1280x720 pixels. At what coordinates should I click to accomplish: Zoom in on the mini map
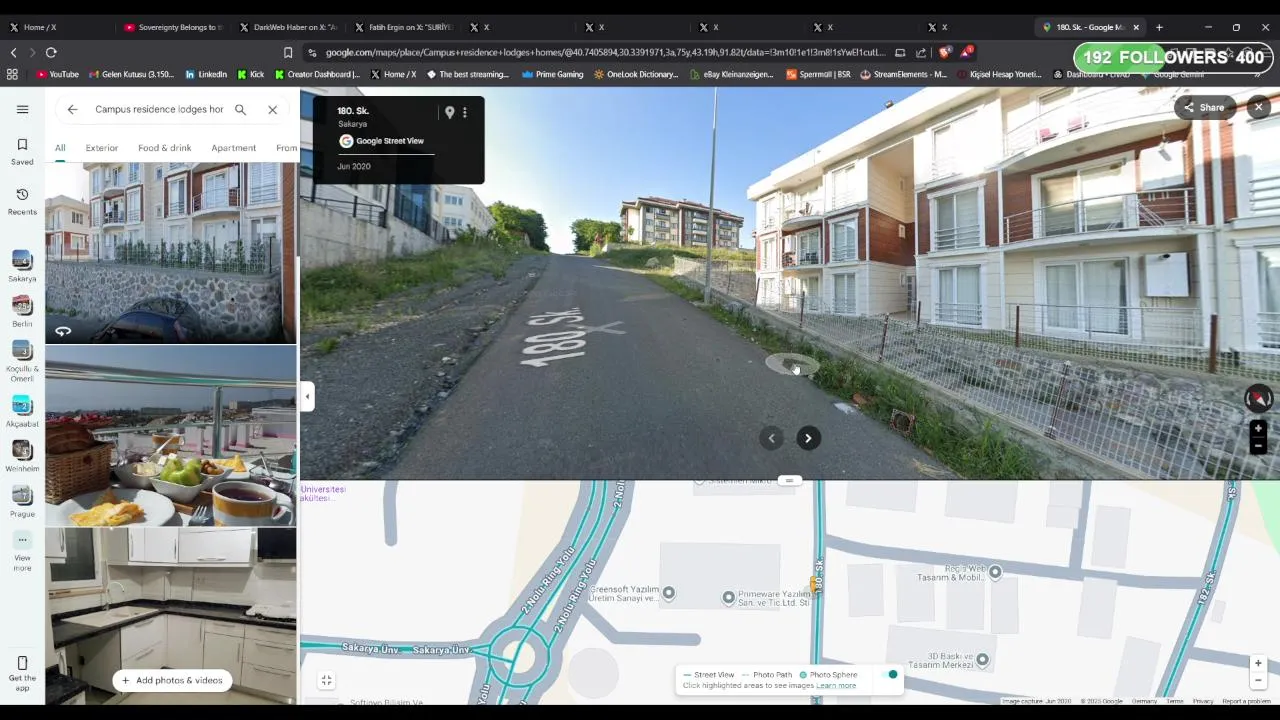click(x=1258, y=663)
